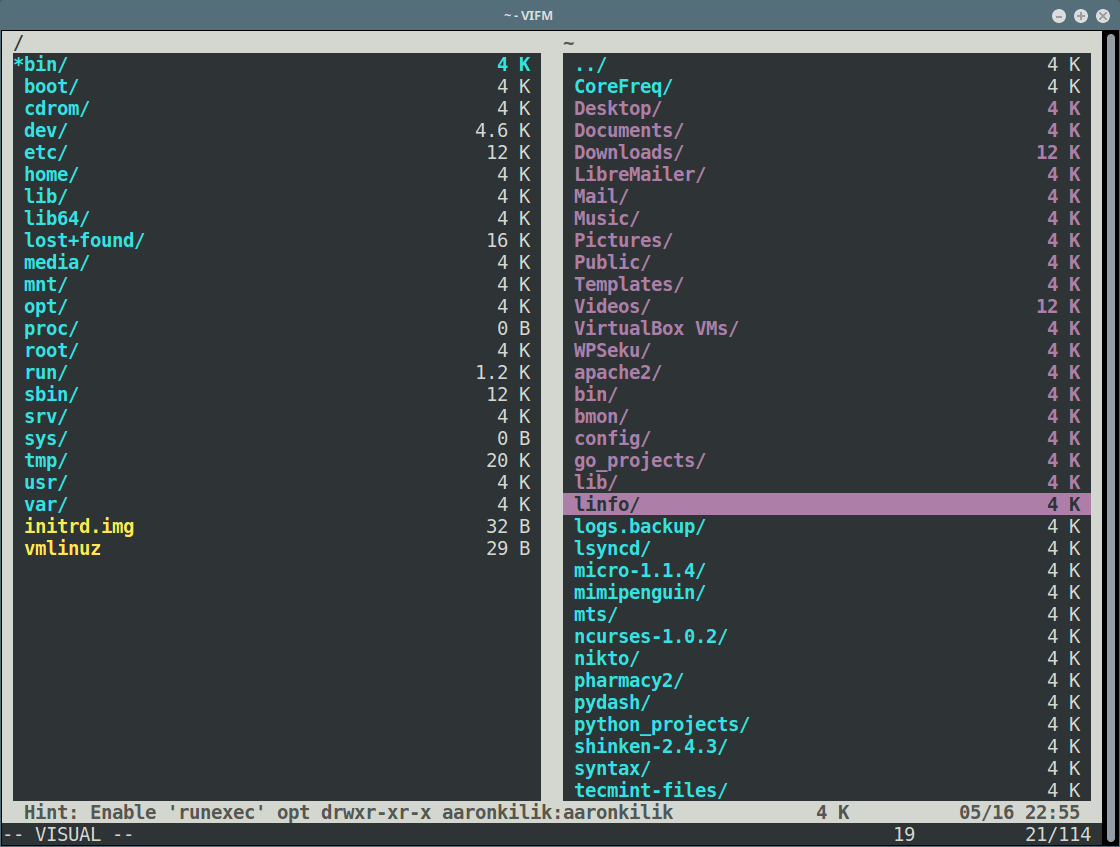Click the terminal window scrollbar

click(1111, 437)
